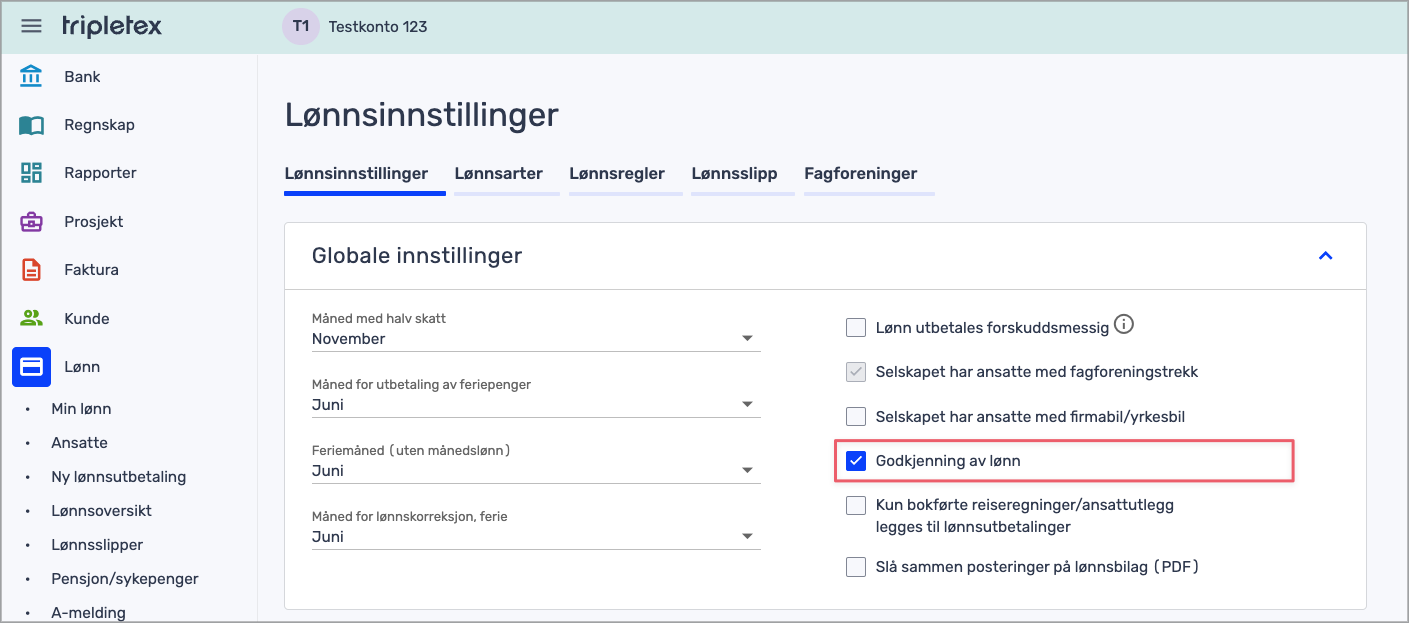
Task: Collapse the Globale innstillinger section
Action: (x=1325, y=256)
